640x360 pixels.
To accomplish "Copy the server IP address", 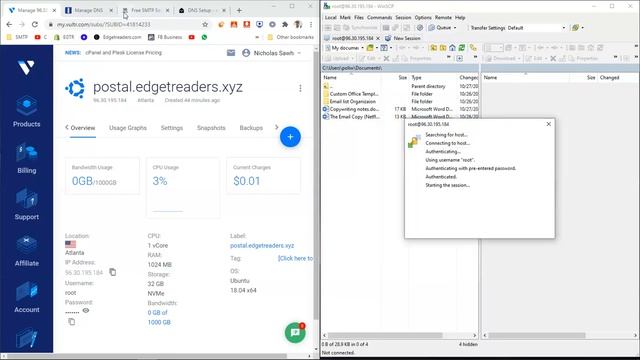I will tap(113, 272).
